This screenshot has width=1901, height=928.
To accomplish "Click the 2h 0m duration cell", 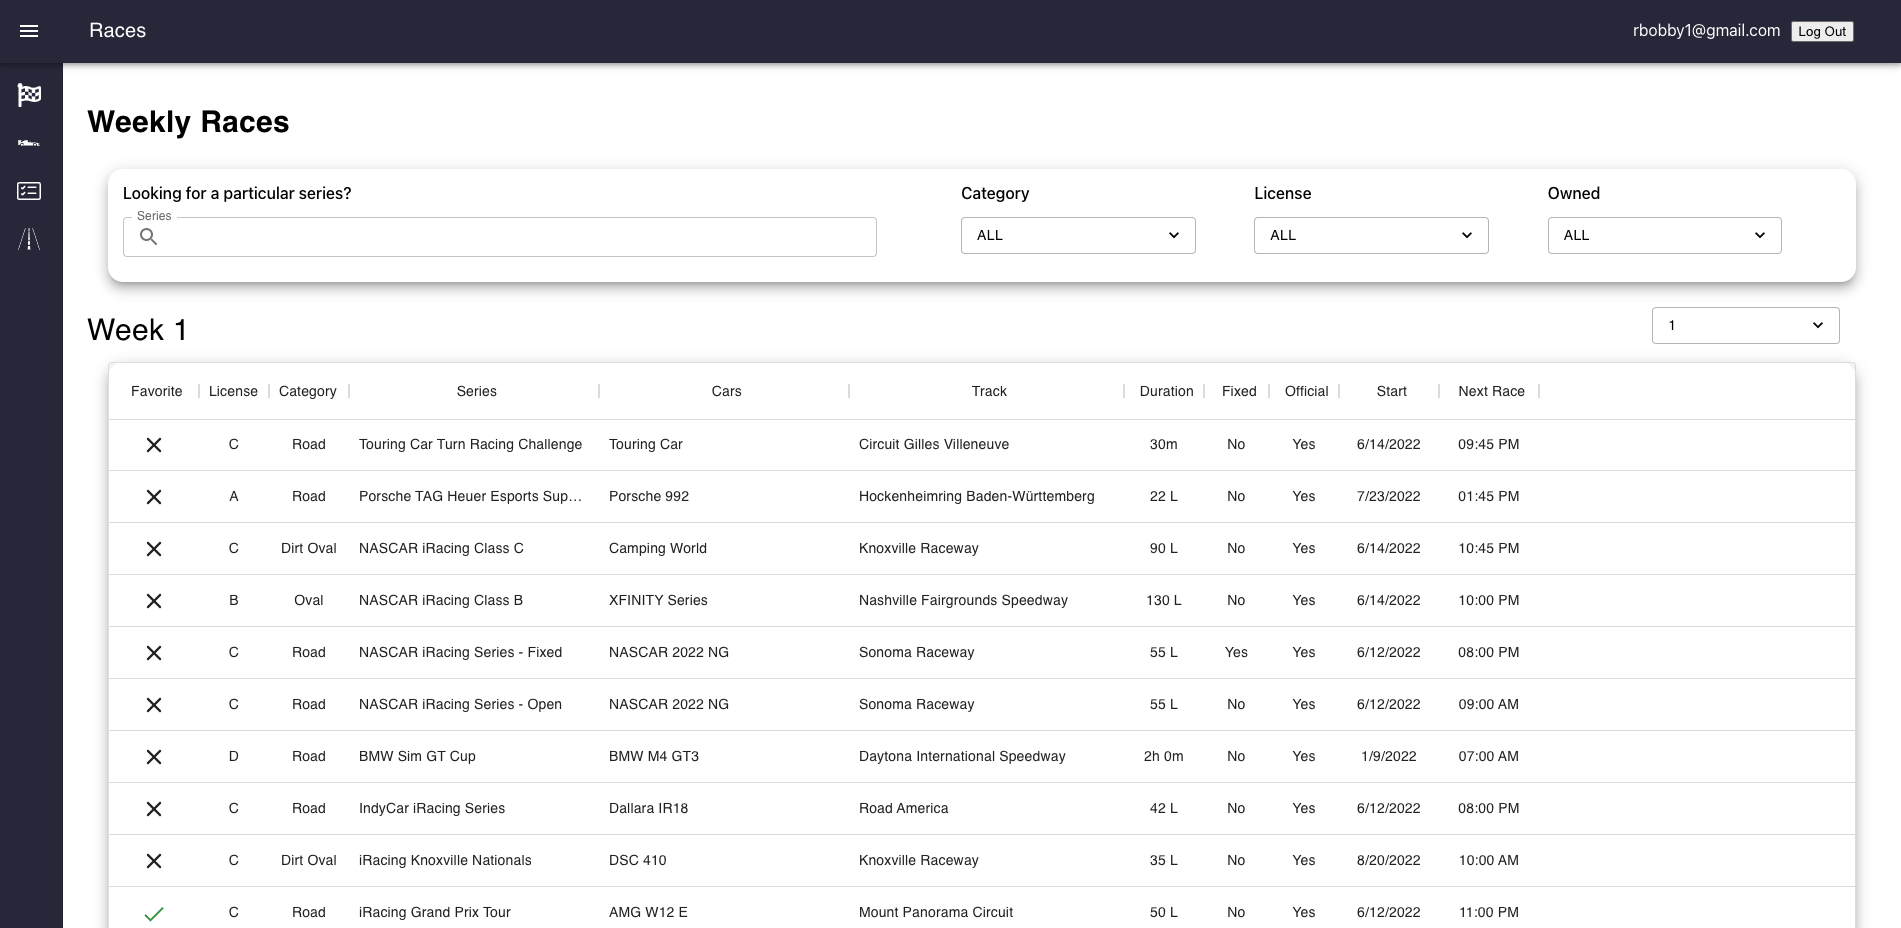I will 1164,756.
